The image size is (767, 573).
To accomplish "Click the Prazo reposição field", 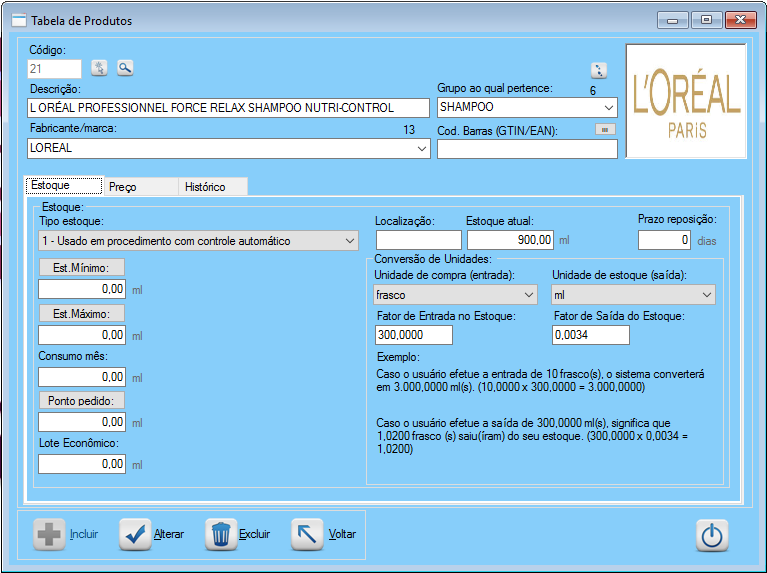I will click(x=664, y=240).
